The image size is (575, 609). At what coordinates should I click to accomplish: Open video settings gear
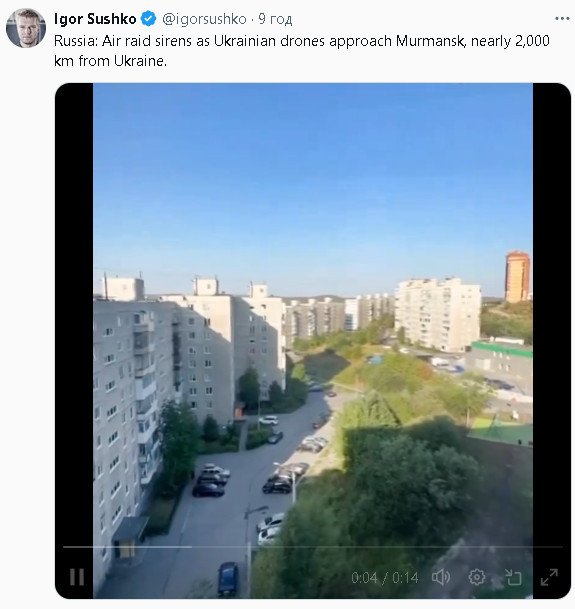click(x=477, y=577)
